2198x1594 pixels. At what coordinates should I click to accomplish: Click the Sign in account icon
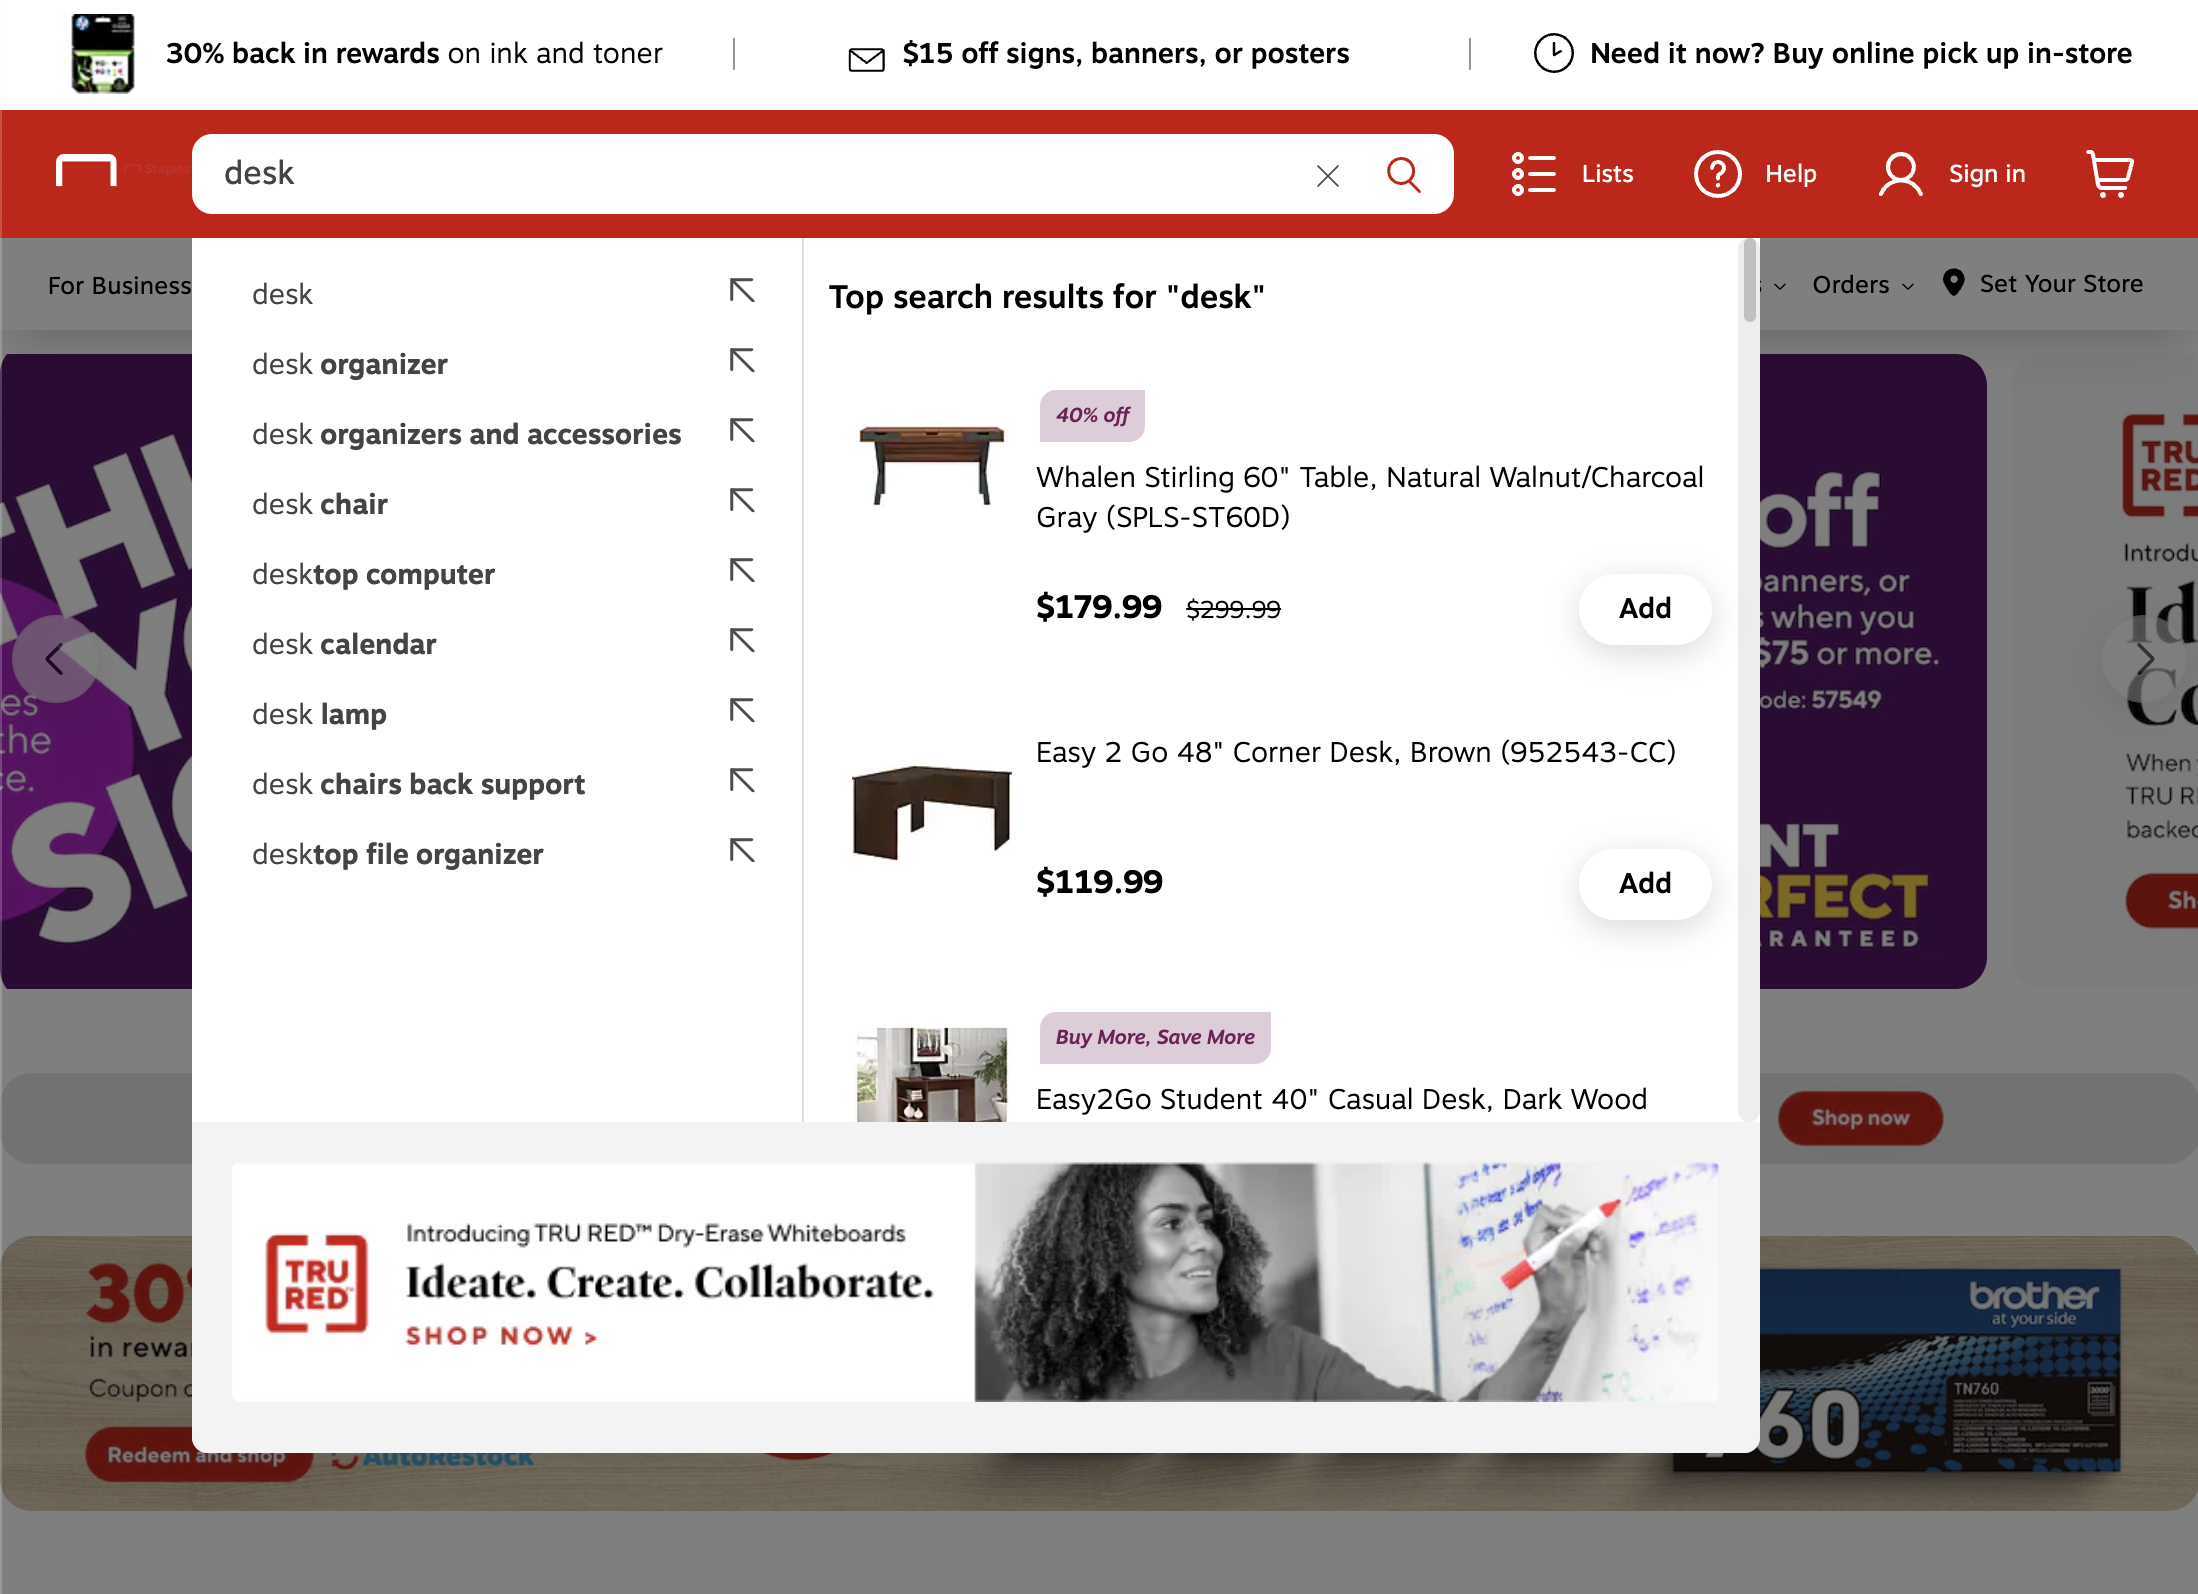tap(1900, 174)
